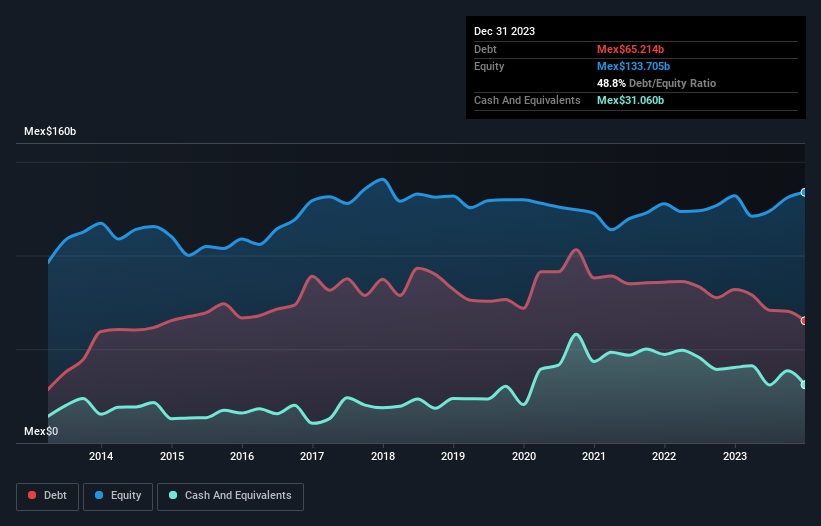Click the Mex$160b y-axis label
This screenshot has width=821, height=526.
point(50,131)
